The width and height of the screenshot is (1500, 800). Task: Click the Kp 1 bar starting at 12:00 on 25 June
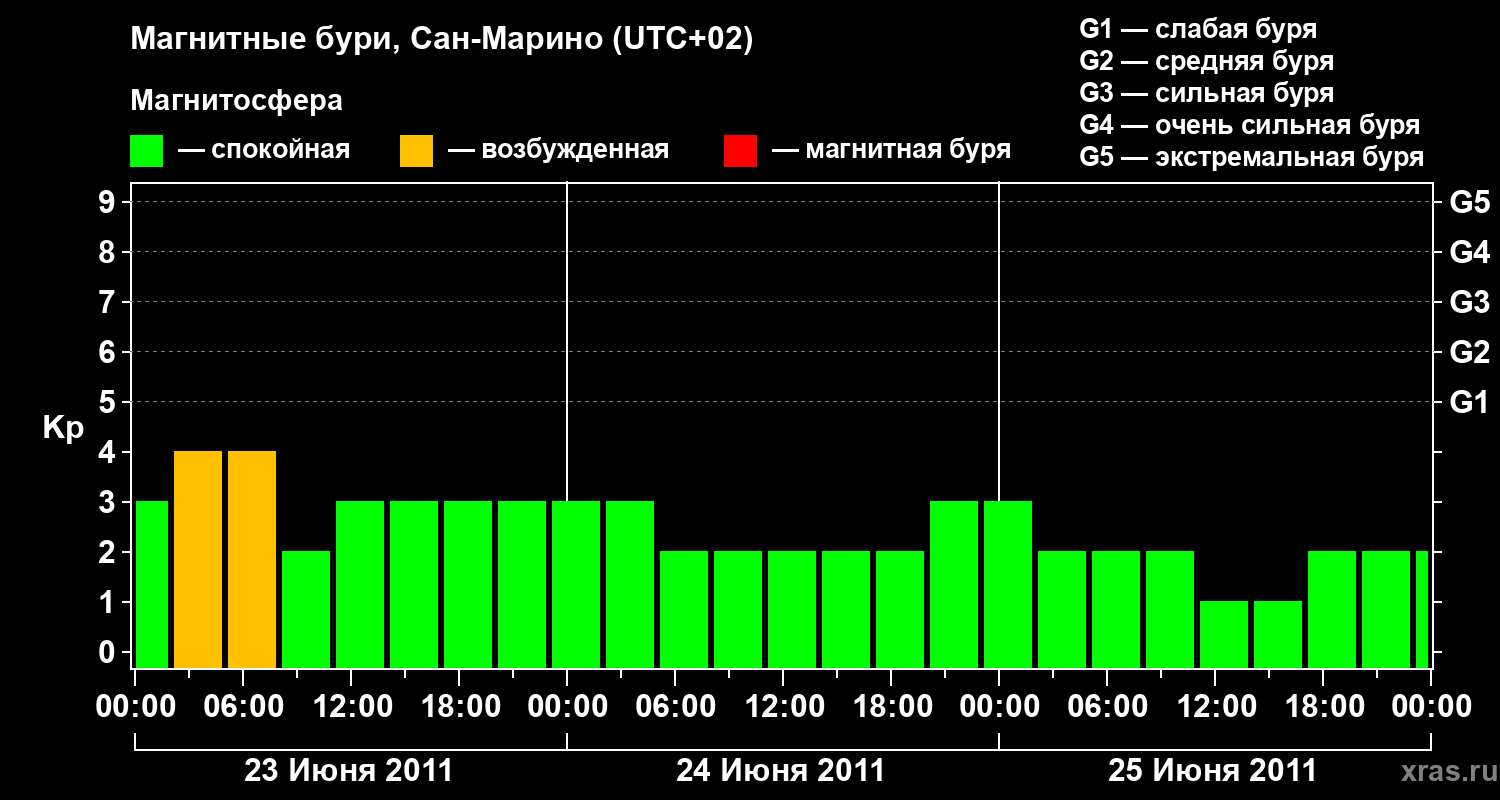coord(1224,634)
